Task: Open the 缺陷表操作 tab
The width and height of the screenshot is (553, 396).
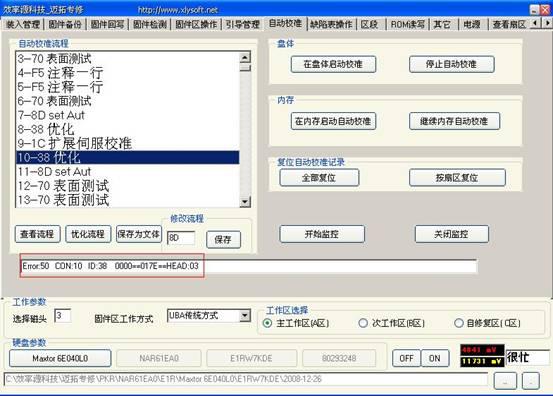Action: (x=331, y=24)
